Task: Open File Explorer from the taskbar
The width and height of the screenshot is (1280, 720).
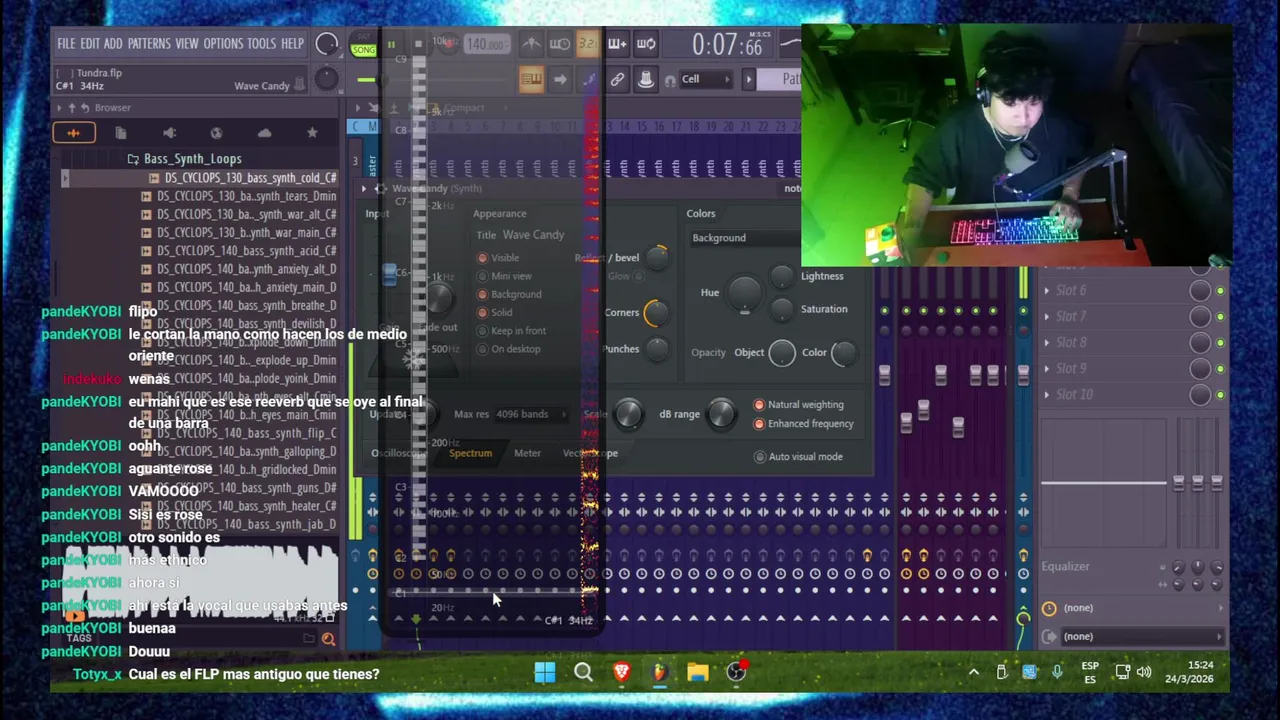Action: pyautogui.click(x=697, y=673)
